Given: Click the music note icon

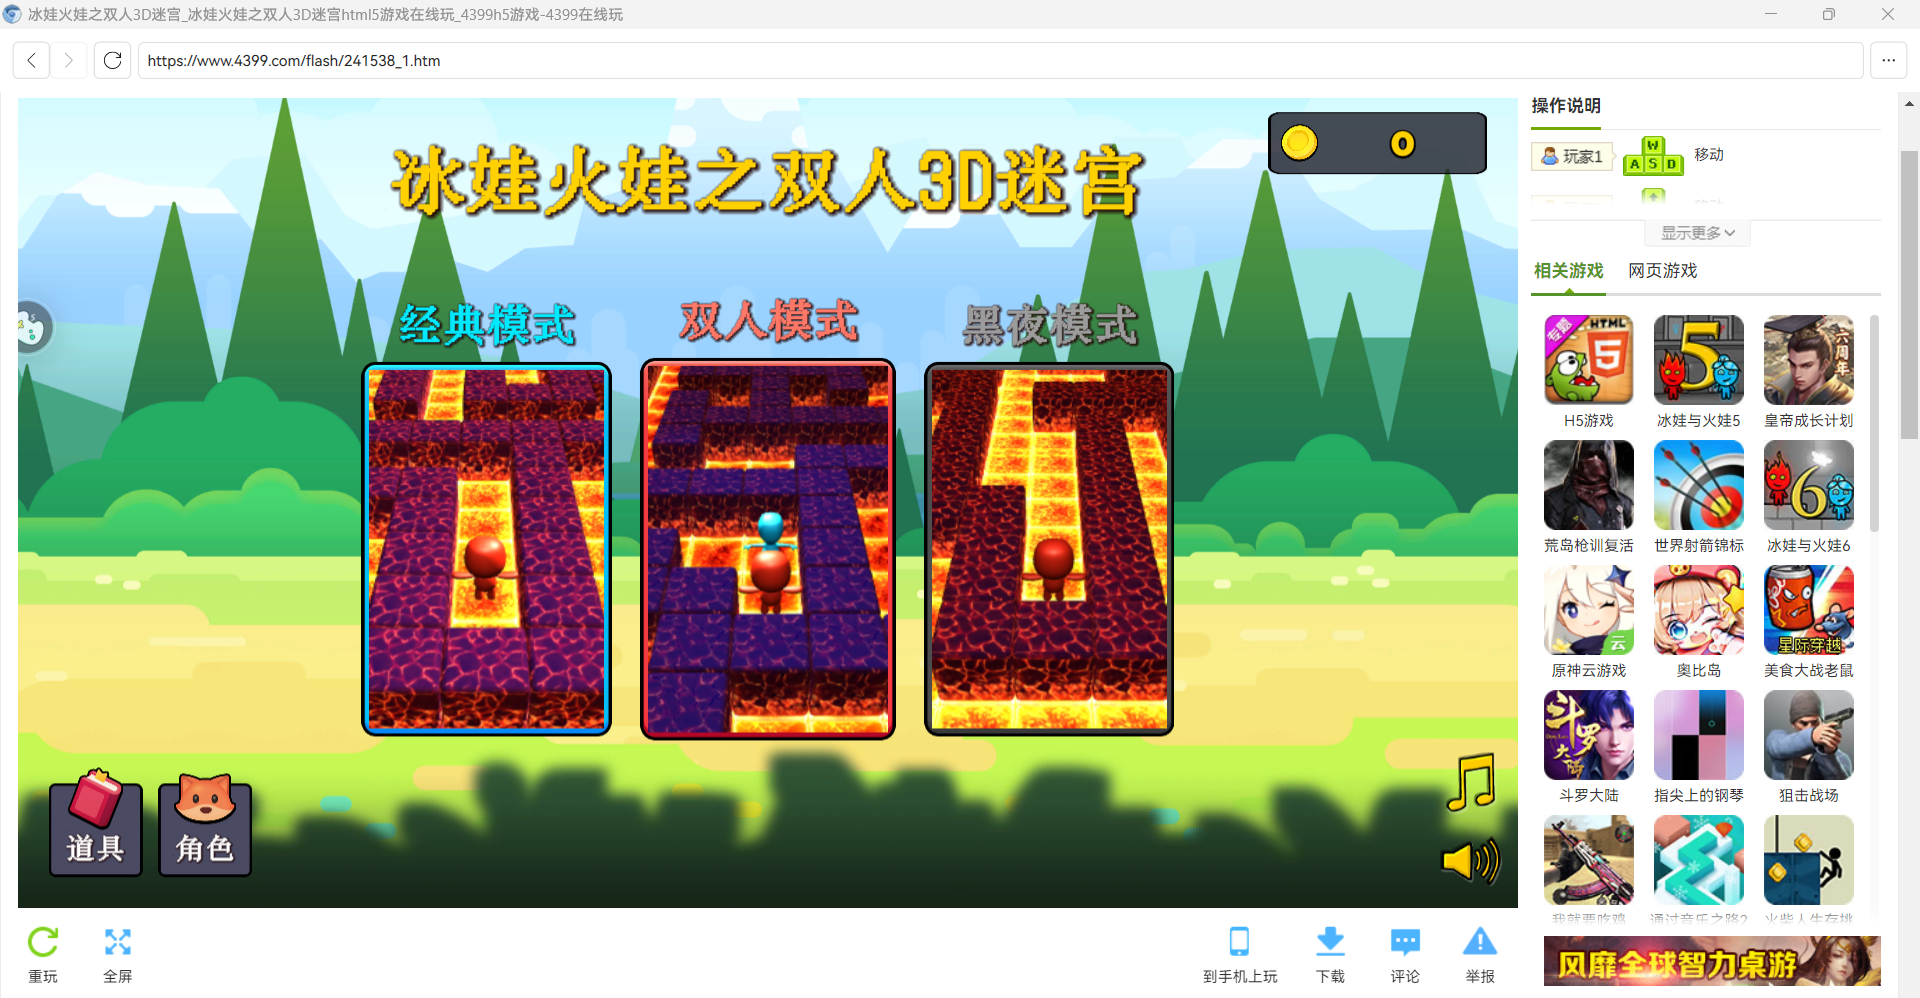Looking at the screenshot, I should (1470, 782).
